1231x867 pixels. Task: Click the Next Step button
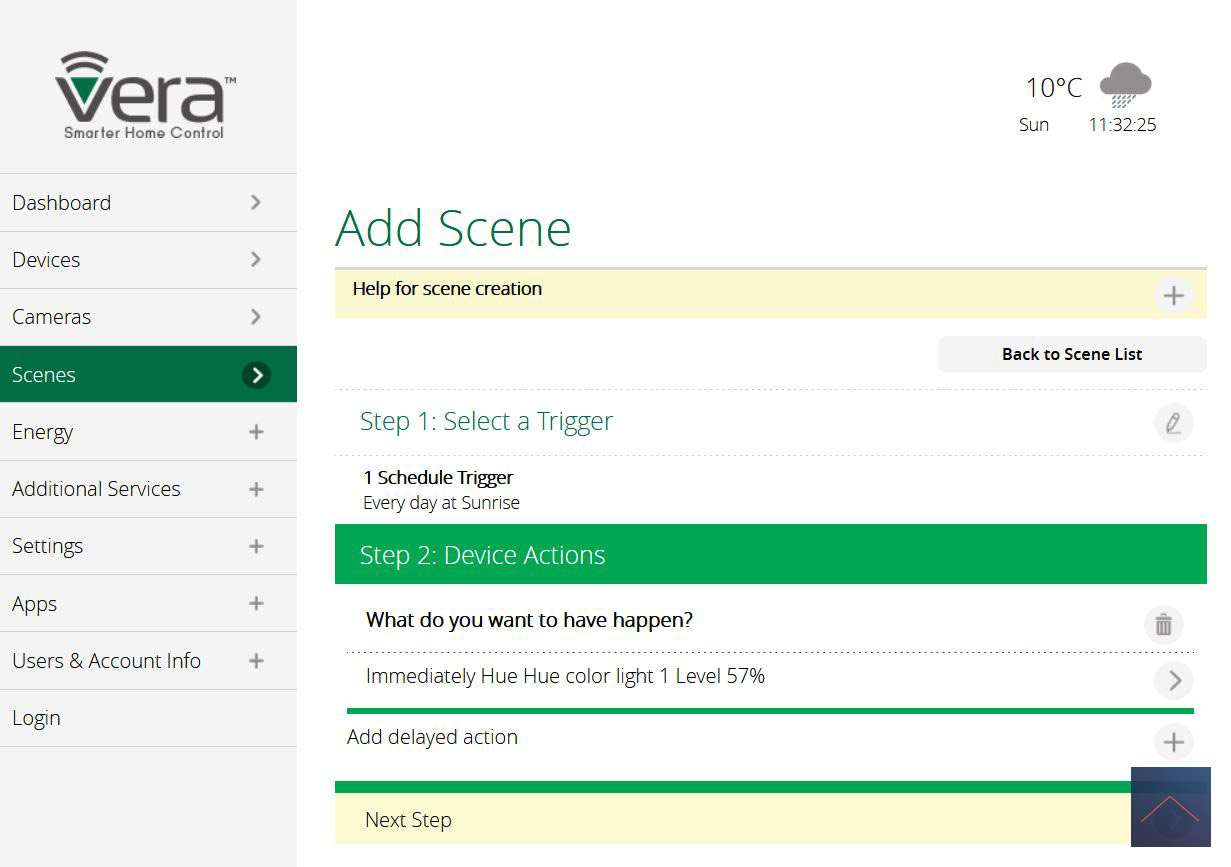[409, 820]
